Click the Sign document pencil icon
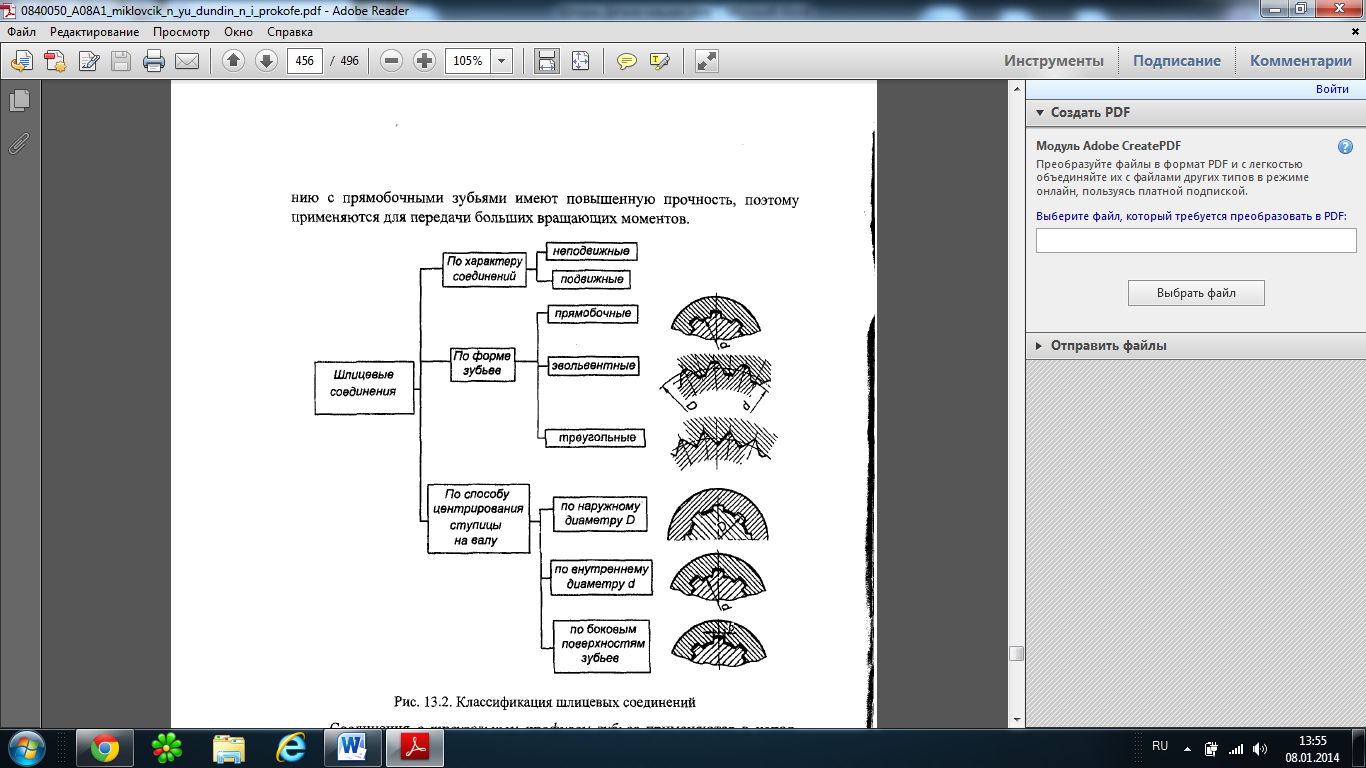This screenshot has height=768, width=1366. [x=88, y=61]
